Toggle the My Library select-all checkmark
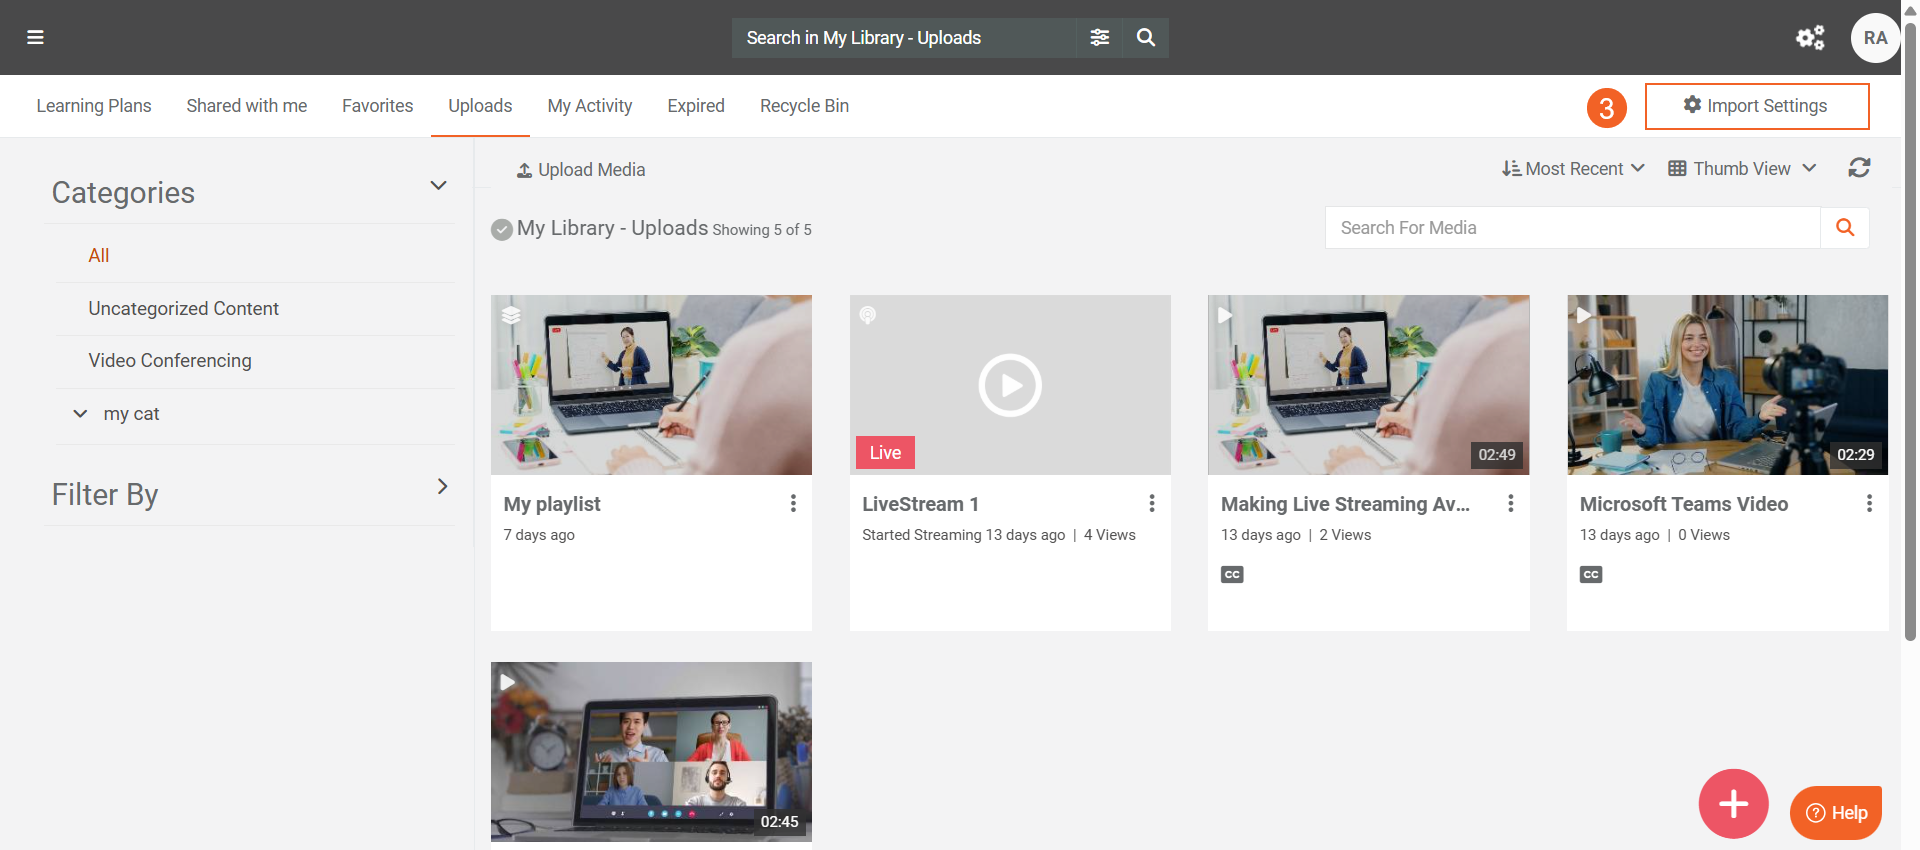This screenshot has height=850, width=1920. coord(502,230)
